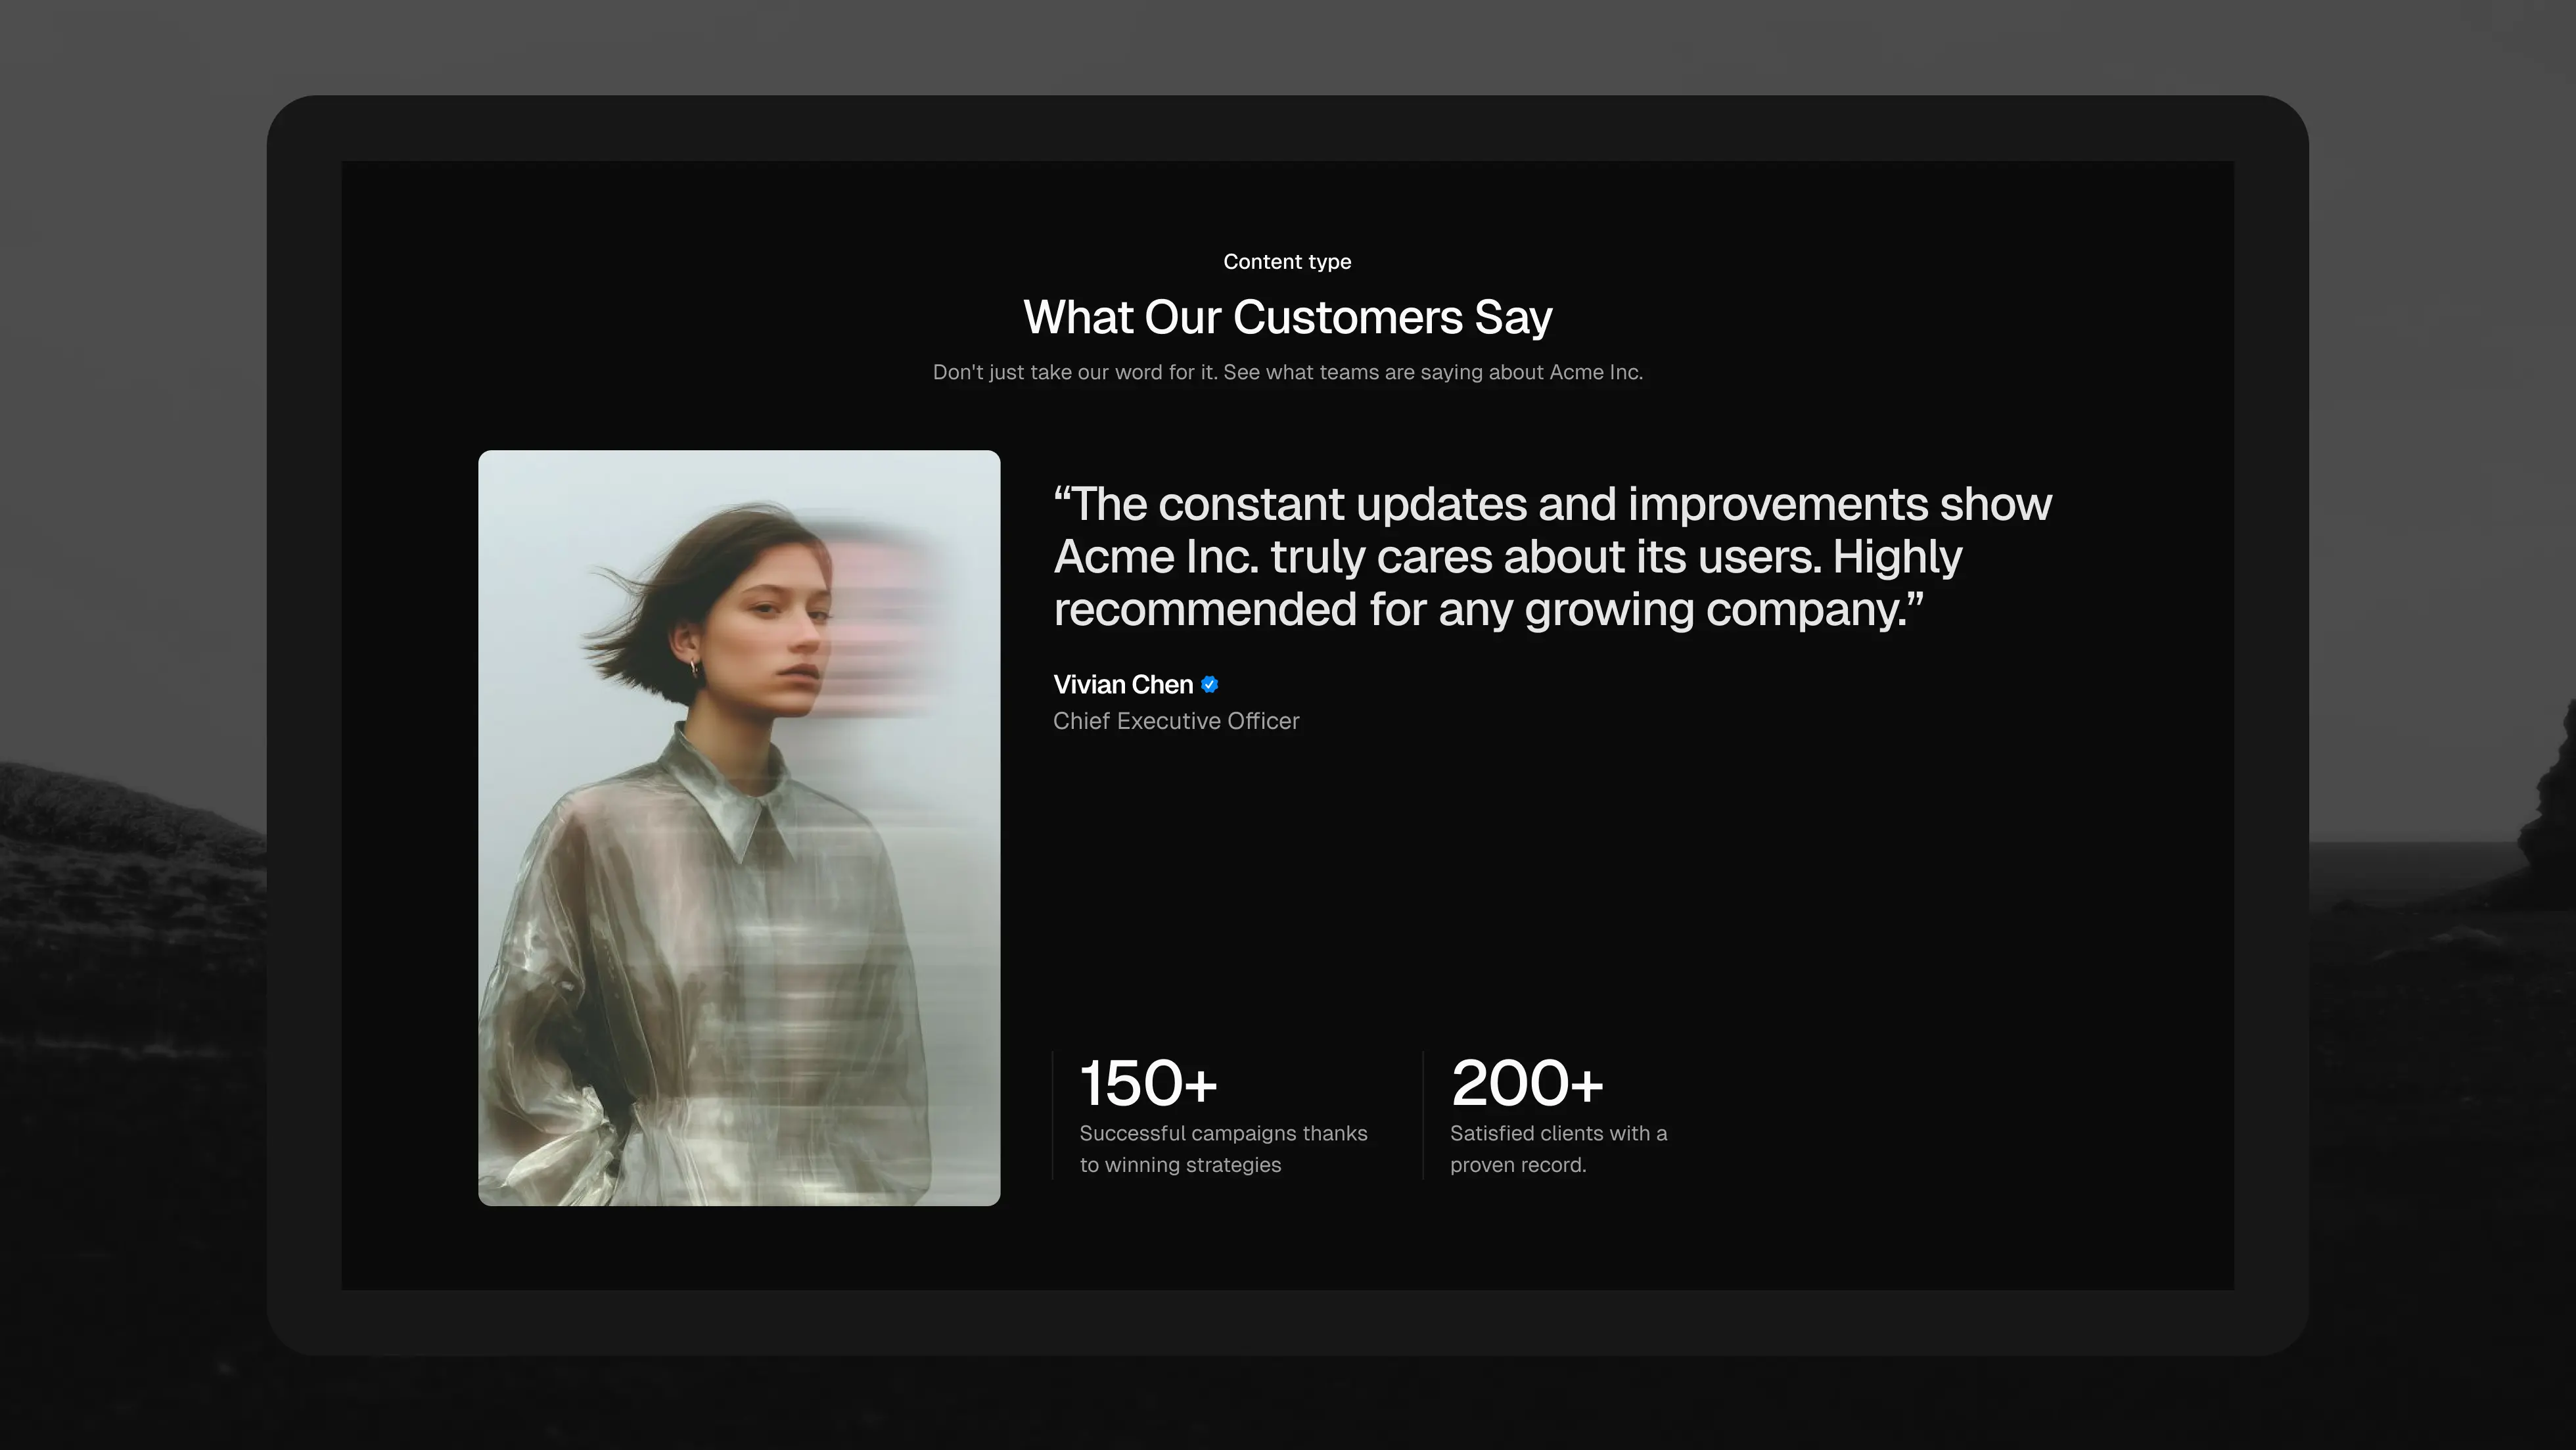Image resolution: width=2576 pixels, height=1450 pixels.
Task: Open the customer portrait photo
Action: (739, 828)
